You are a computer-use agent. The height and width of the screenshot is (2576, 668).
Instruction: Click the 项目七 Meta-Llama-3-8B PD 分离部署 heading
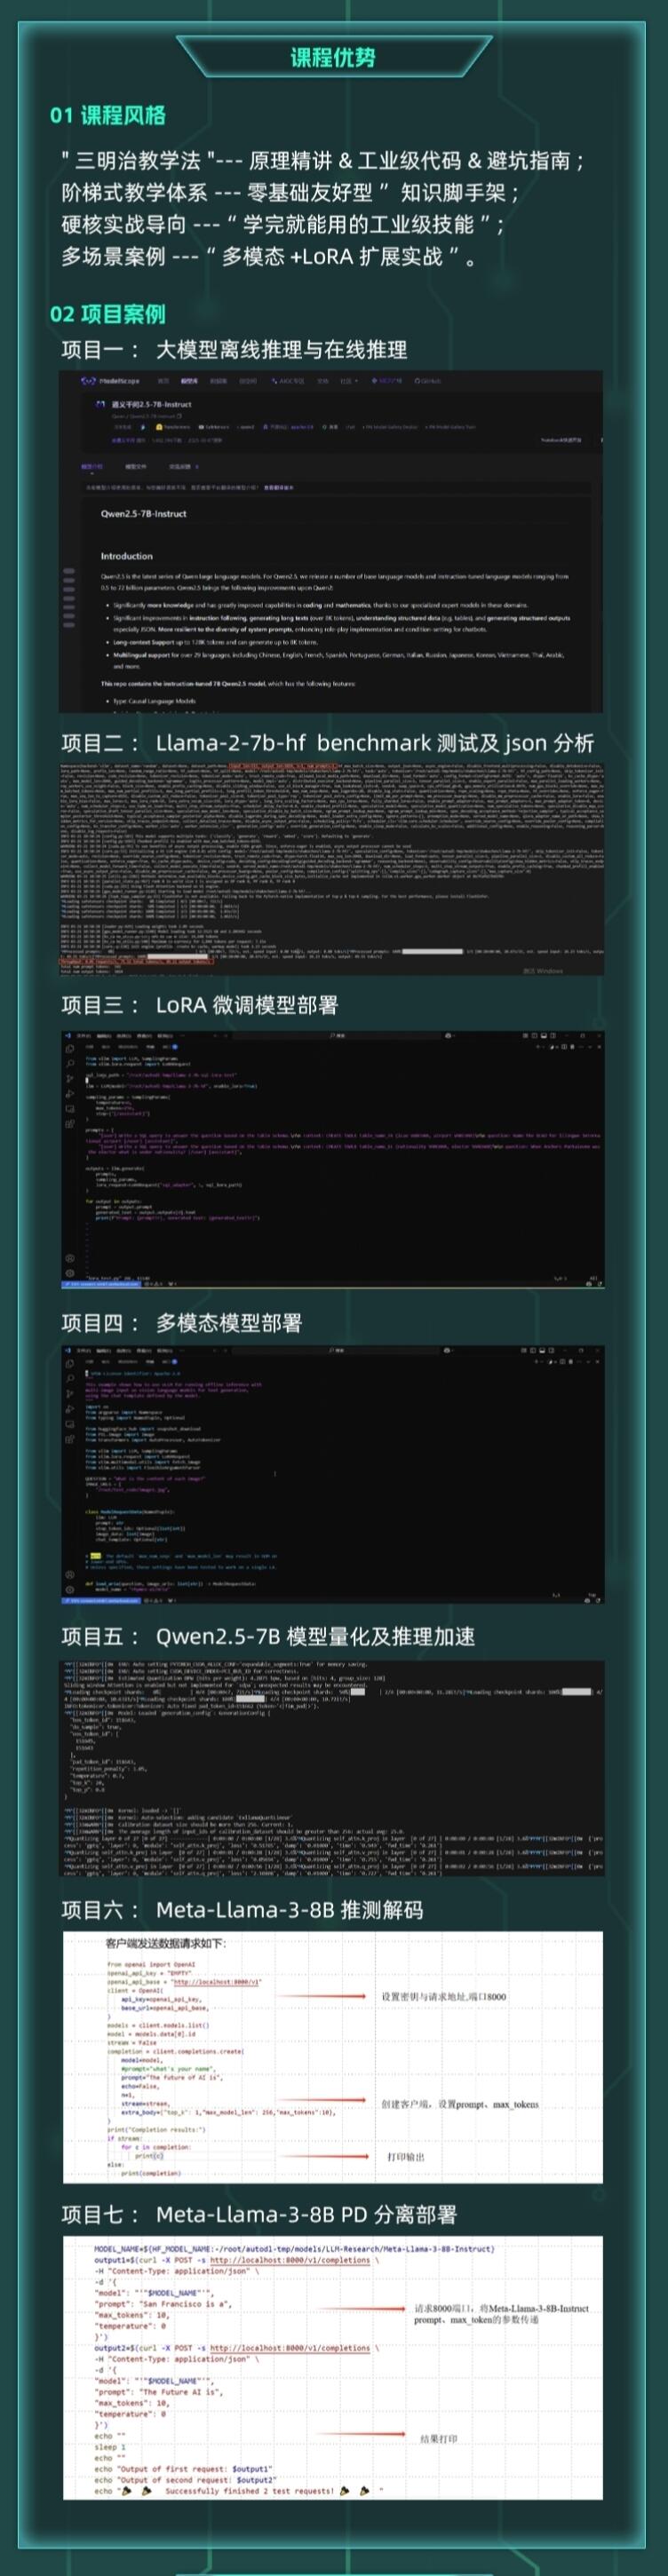tap(259, 2214)
